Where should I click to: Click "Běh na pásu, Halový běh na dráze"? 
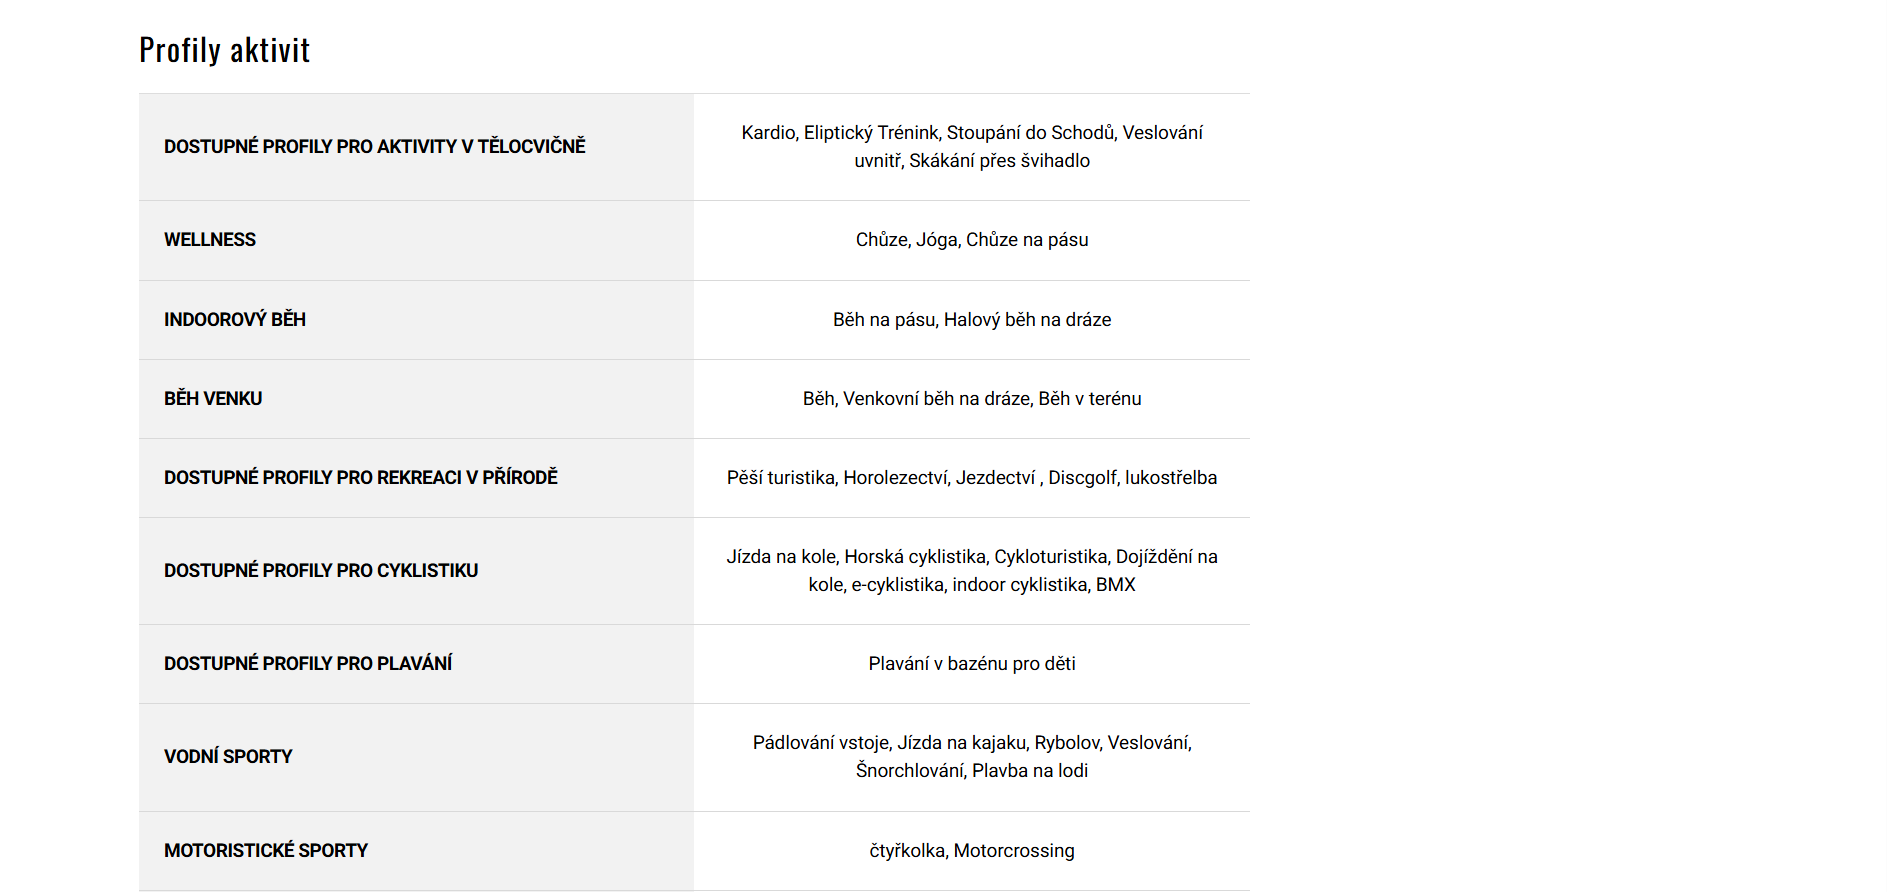pyautogui.click(x=971, y=320)
